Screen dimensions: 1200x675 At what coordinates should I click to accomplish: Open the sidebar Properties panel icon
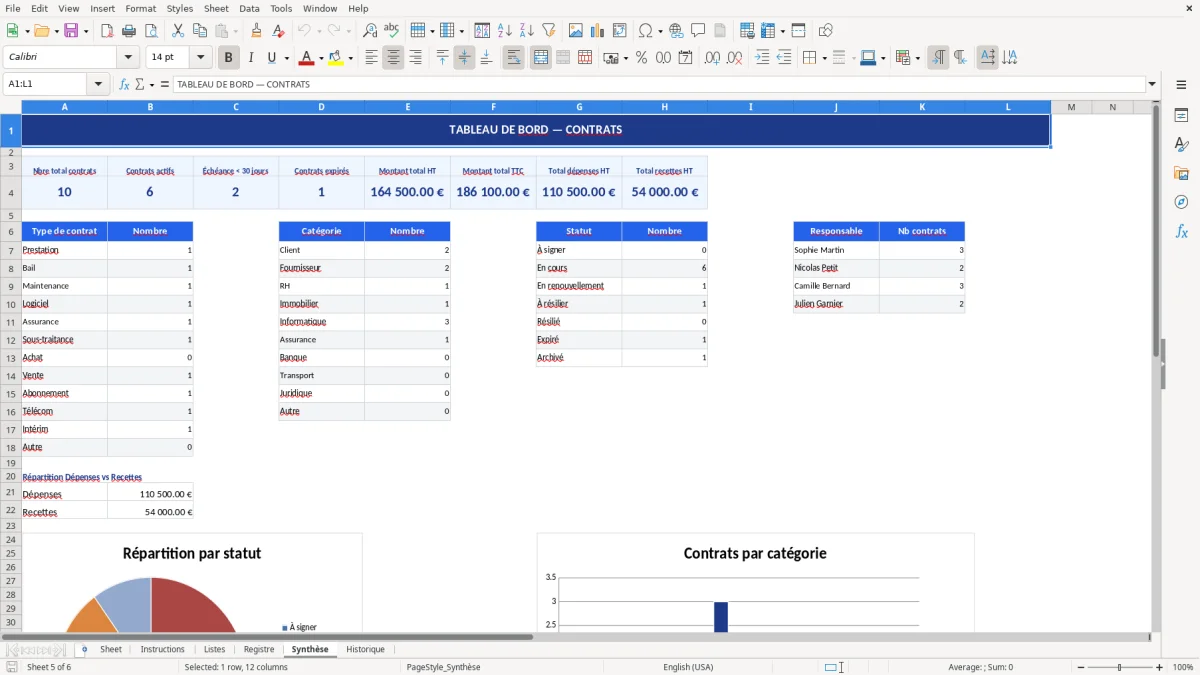click(1181, 116)
